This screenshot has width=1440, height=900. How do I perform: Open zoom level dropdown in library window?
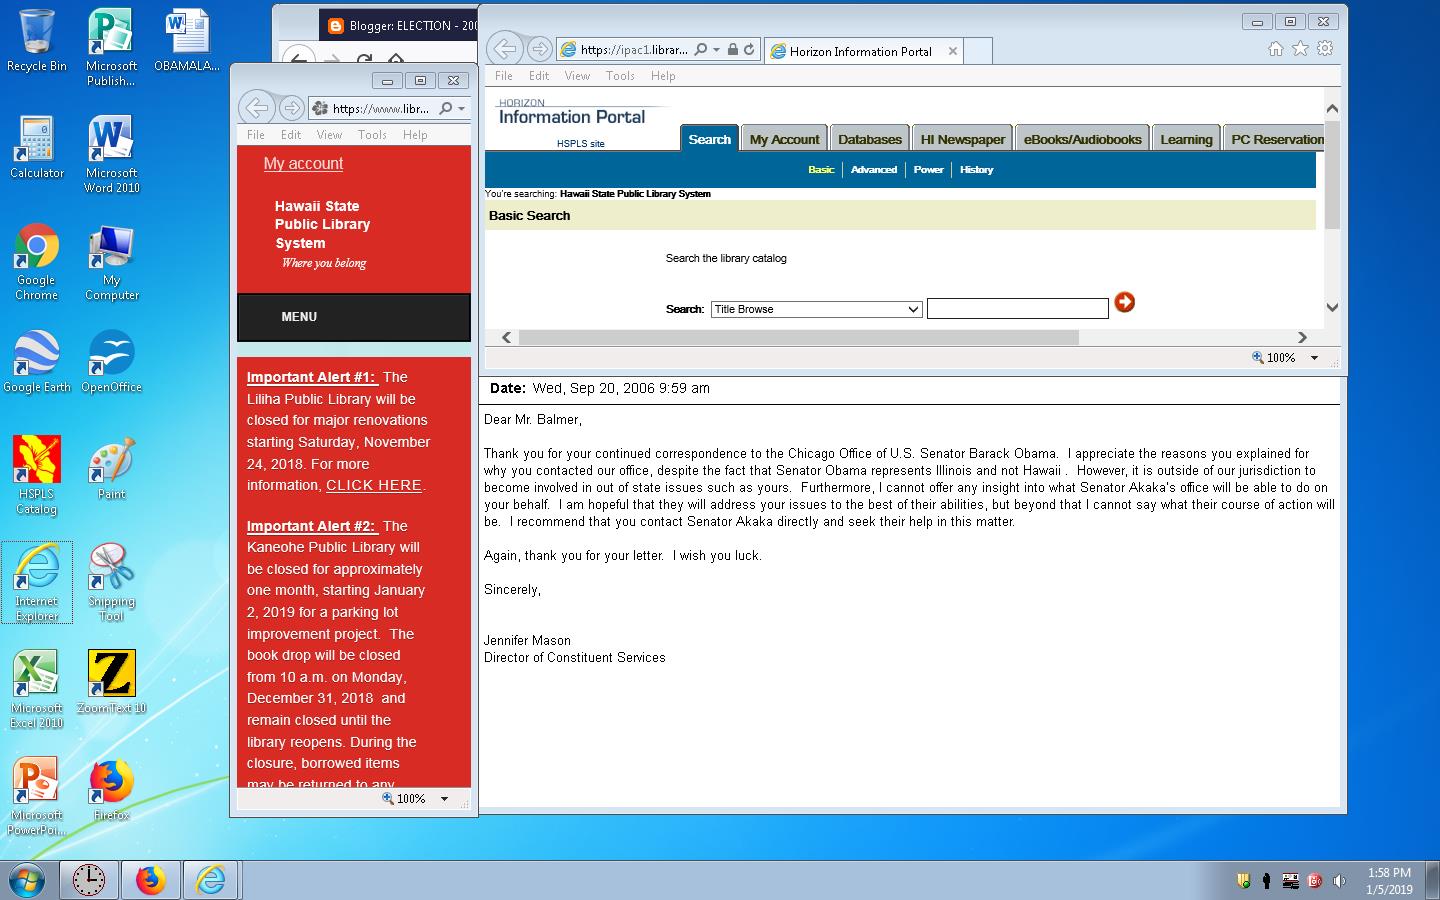(444, 798)
